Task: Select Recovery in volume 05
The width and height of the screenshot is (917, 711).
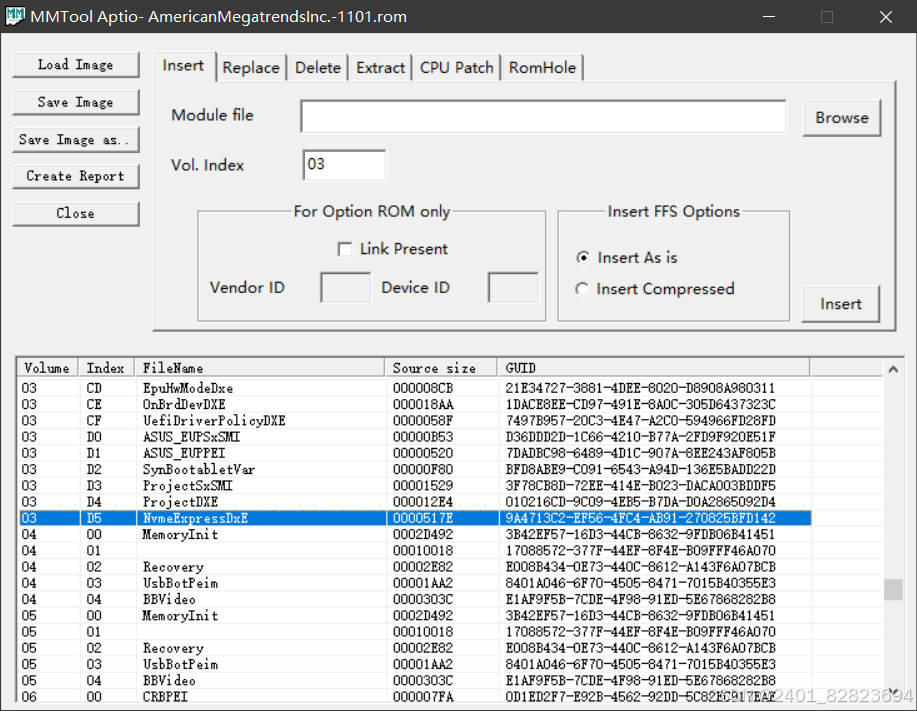Action: coord(415,648)
